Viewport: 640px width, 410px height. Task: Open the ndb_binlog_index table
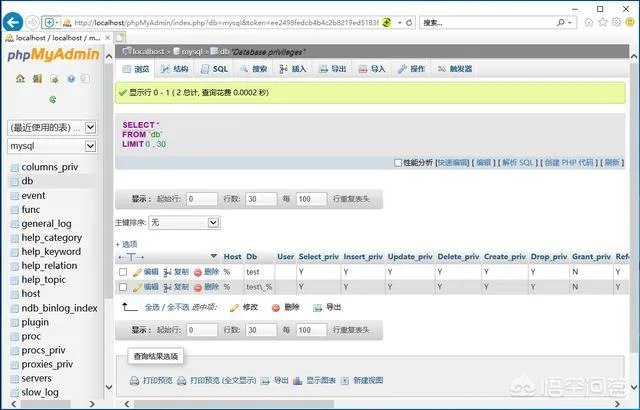59,308
